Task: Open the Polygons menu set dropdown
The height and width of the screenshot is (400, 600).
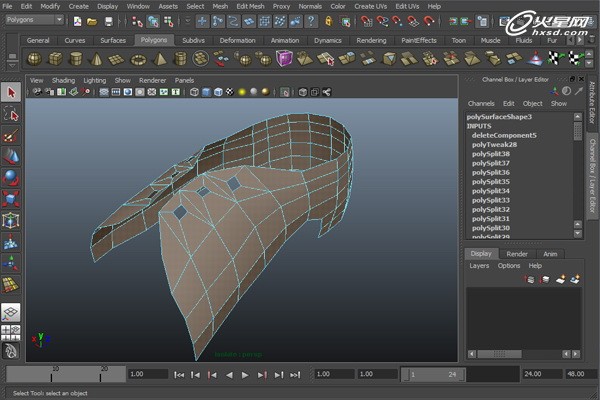Action: (x=35, y=20)
